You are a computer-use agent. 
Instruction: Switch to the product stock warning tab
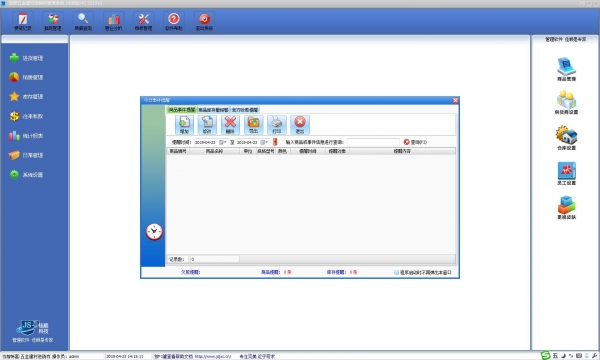[x=214, y=110]
